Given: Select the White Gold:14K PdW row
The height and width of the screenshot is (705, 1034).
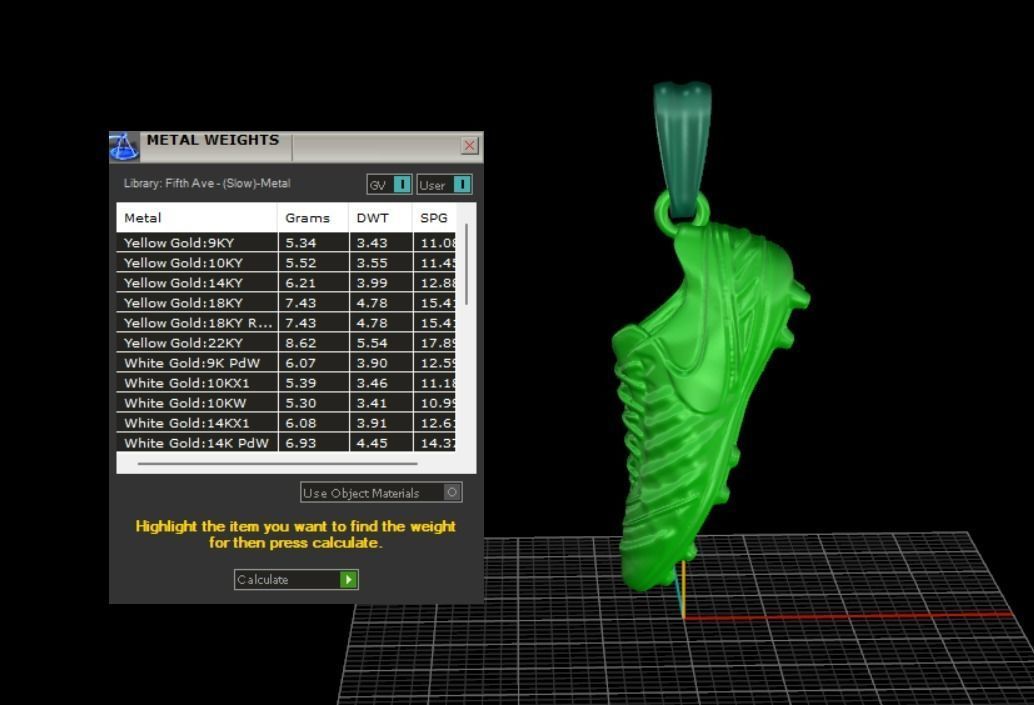Looking at the screenshot, I should pos(286,443).
